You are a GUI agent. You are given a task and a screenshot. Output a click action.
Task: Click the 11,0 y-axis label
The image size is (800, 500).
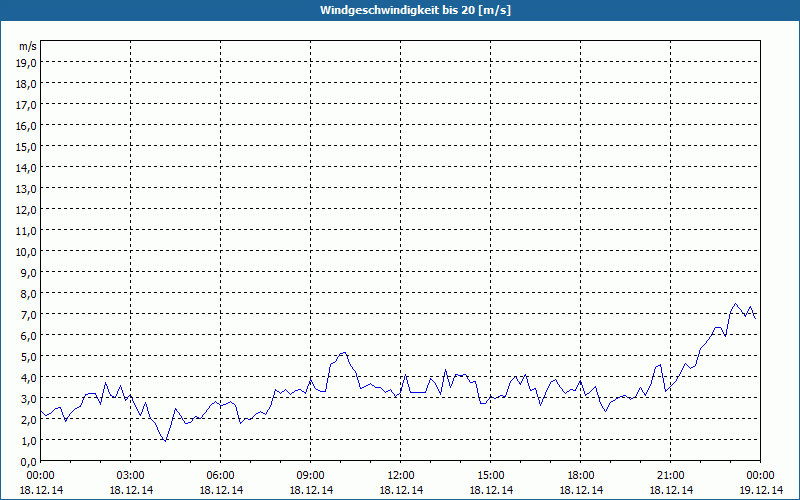pos(26,231)
